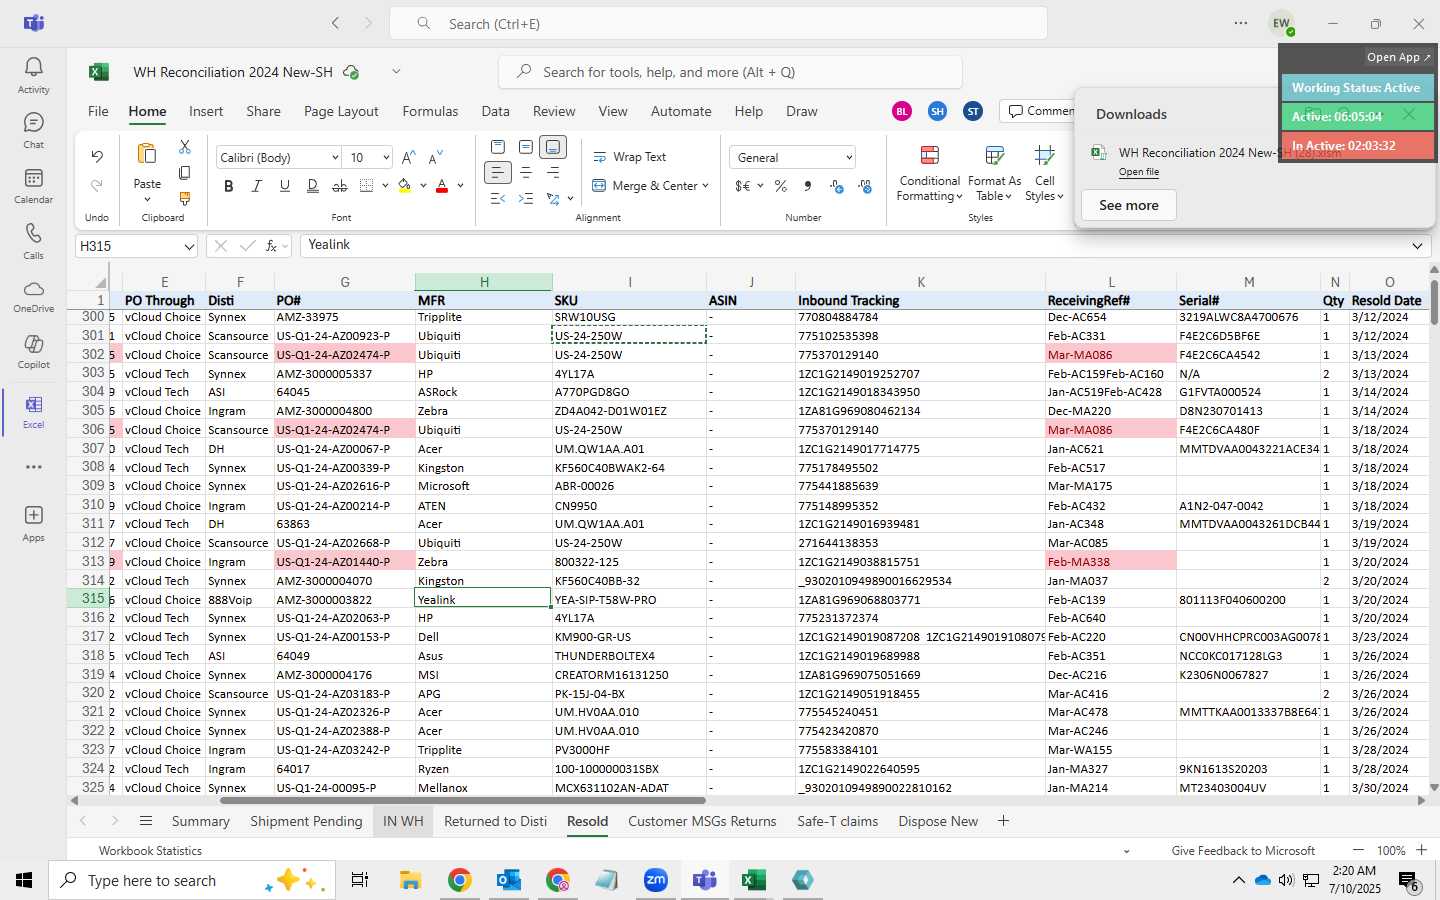Open the Name Box H315 dropdown
The image size is (1440, 900).
[x=188, y=246]
